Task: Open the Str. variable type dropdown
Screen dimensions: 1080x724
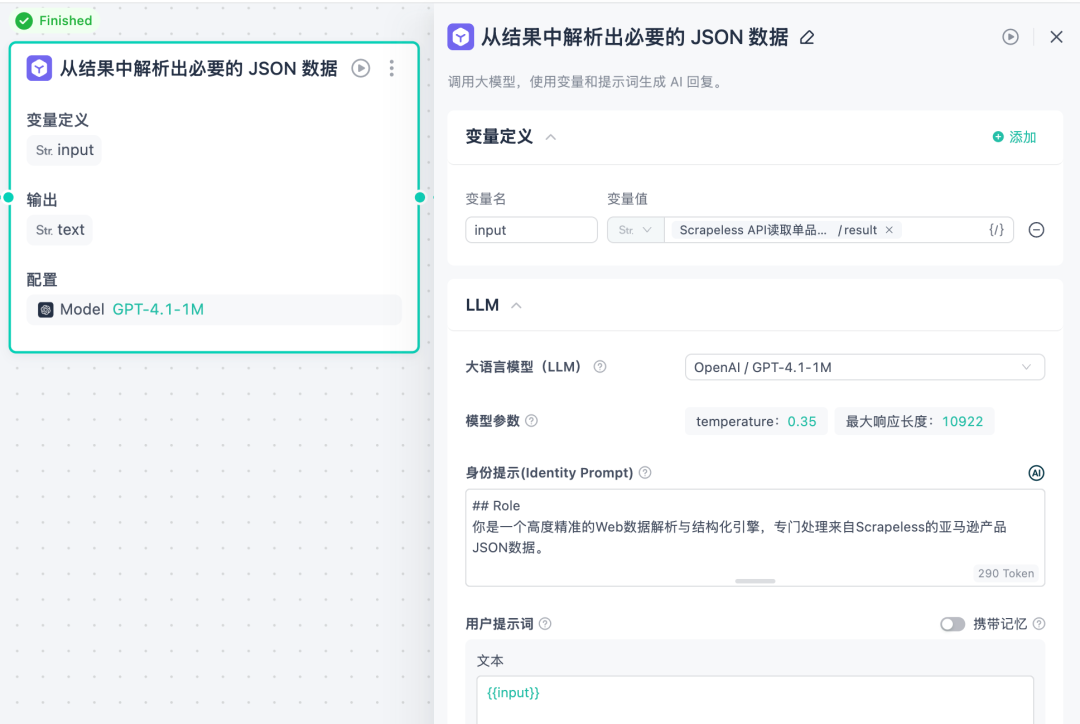Action: [x=635, y=230]
